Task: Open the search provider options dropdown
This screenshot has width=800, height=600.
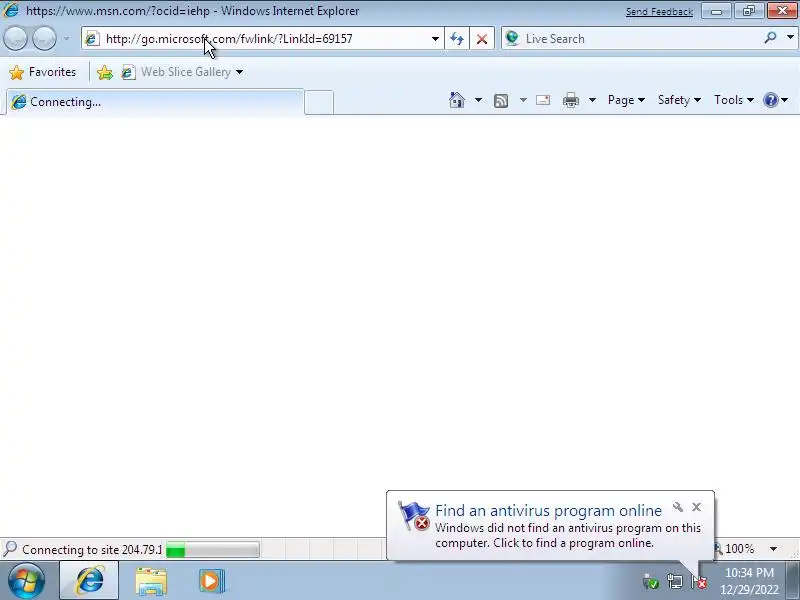Action: coord(790,38)
